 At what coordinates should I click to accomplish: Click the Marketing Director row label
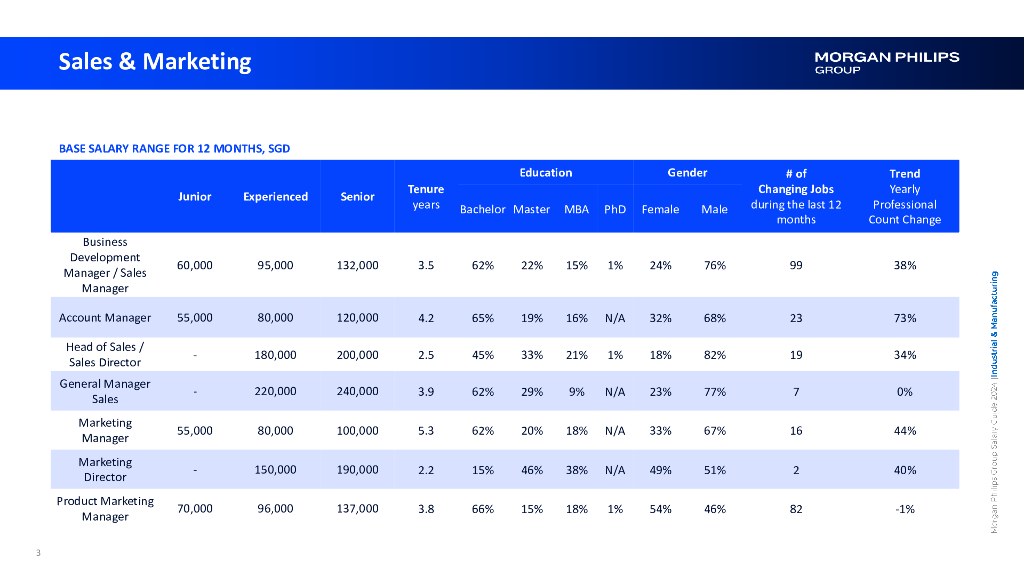105,470
